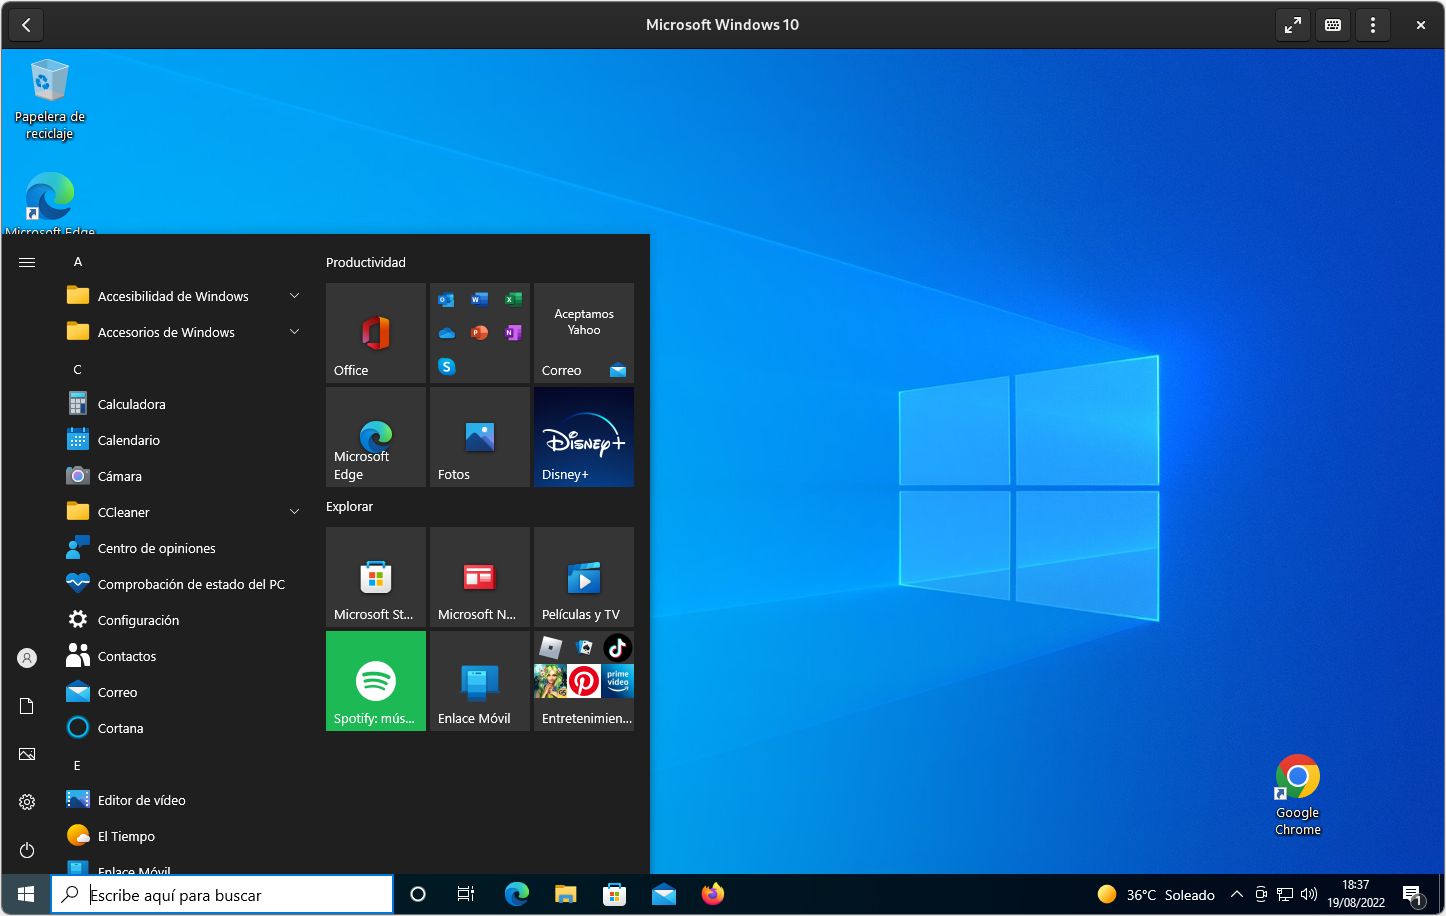Click the Start button
The height and width of the screenshot is (916, 1446).
[x=26, y=894]
